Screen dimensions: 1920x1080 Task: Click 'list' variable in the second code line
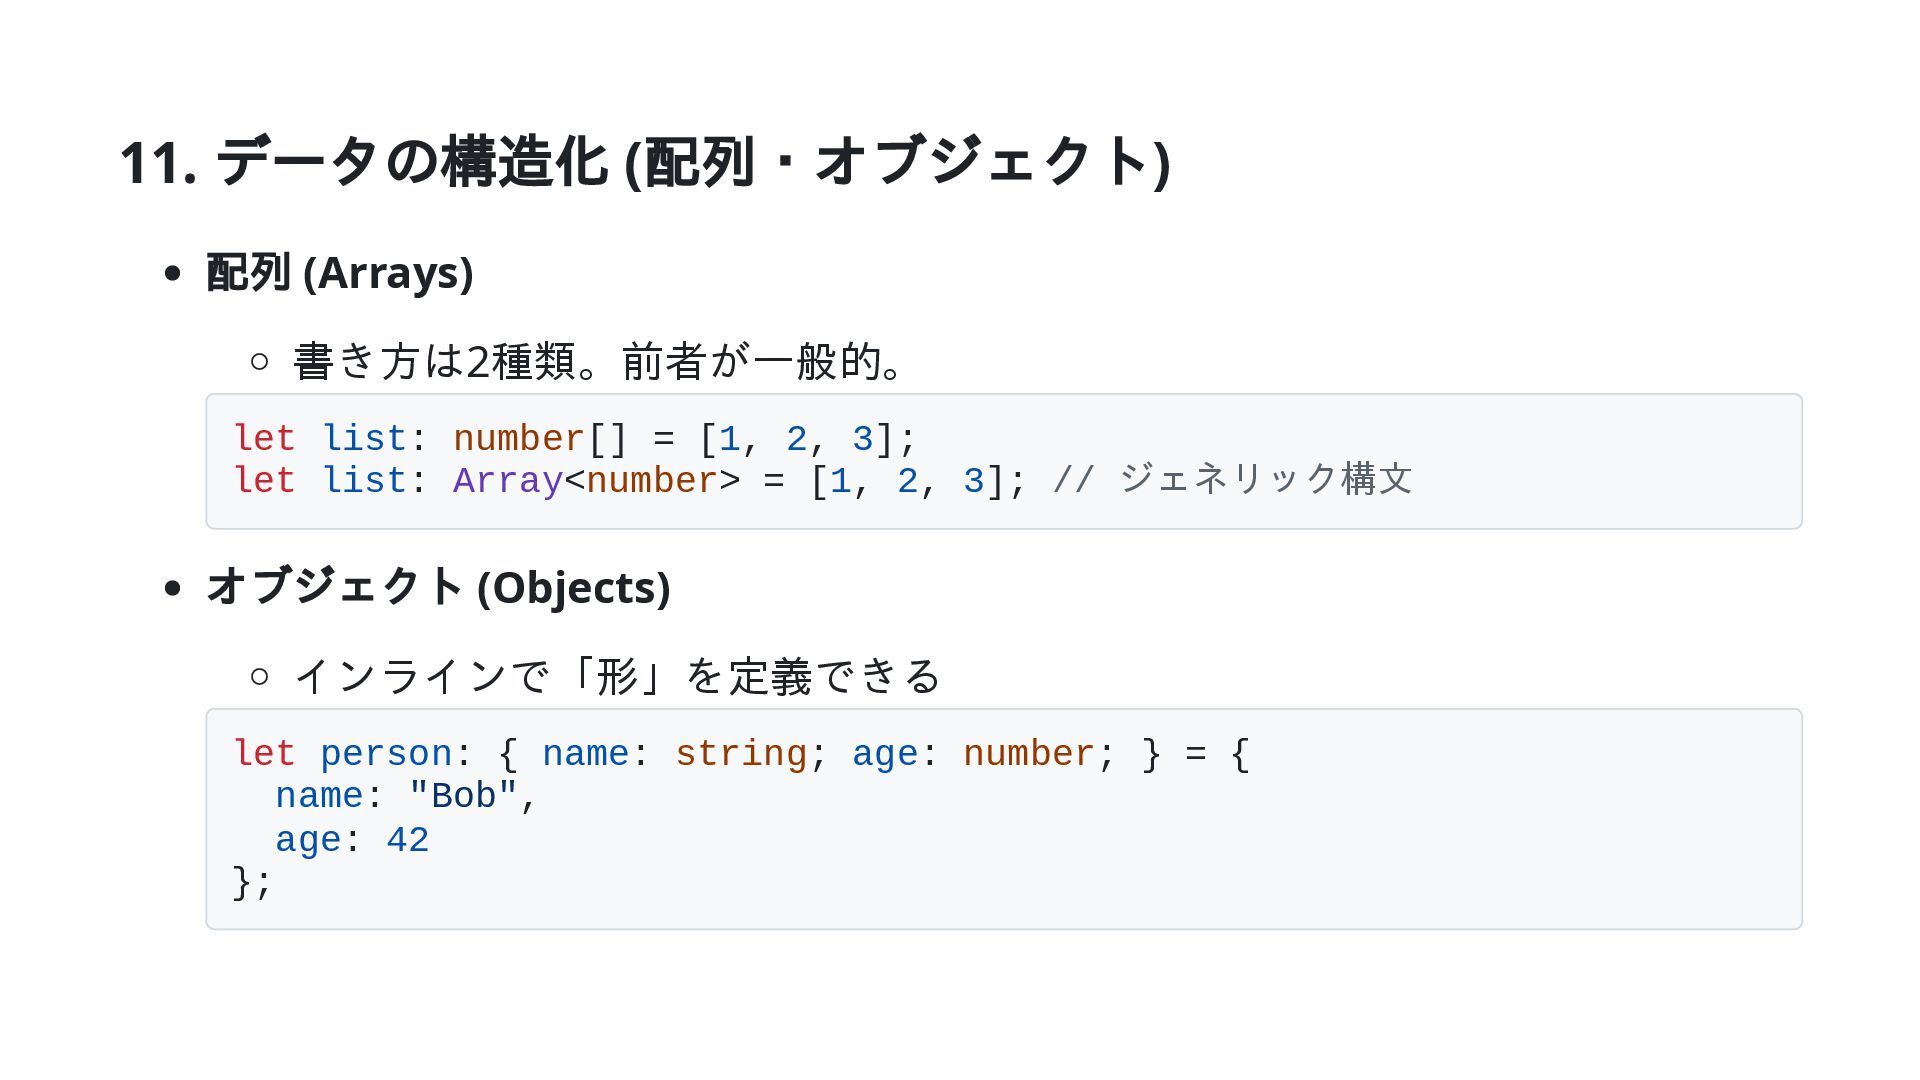point(364,481)
